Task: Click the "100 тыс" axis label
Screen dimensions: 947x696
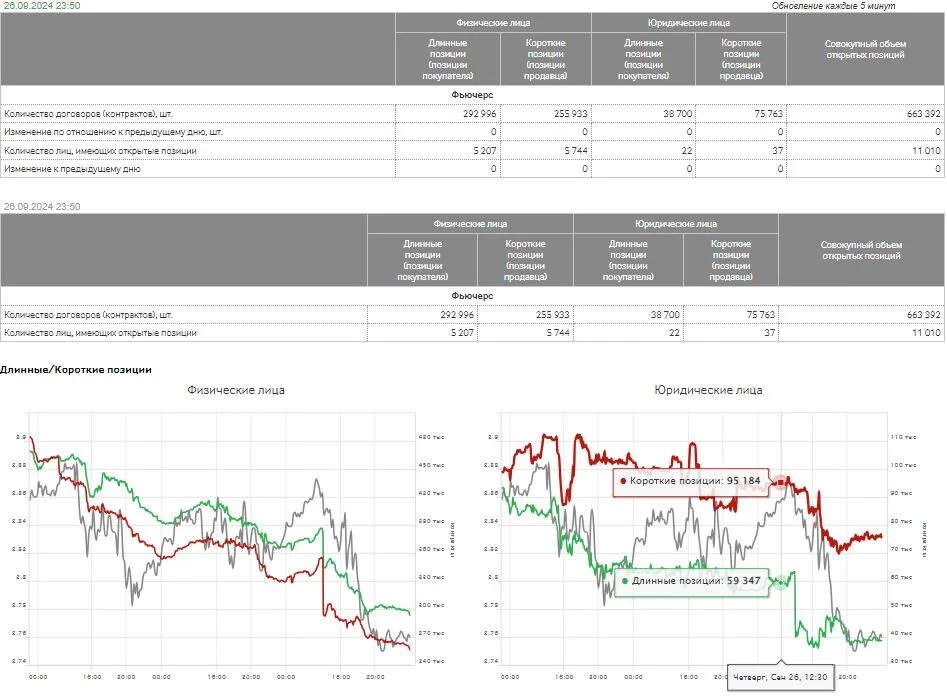Action: pyautogui.click(x=904, y=465)
